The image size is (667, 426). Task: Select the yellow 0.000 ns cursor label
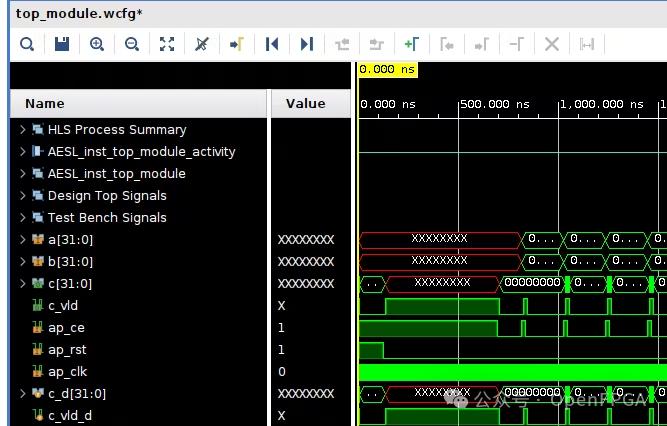387,70
